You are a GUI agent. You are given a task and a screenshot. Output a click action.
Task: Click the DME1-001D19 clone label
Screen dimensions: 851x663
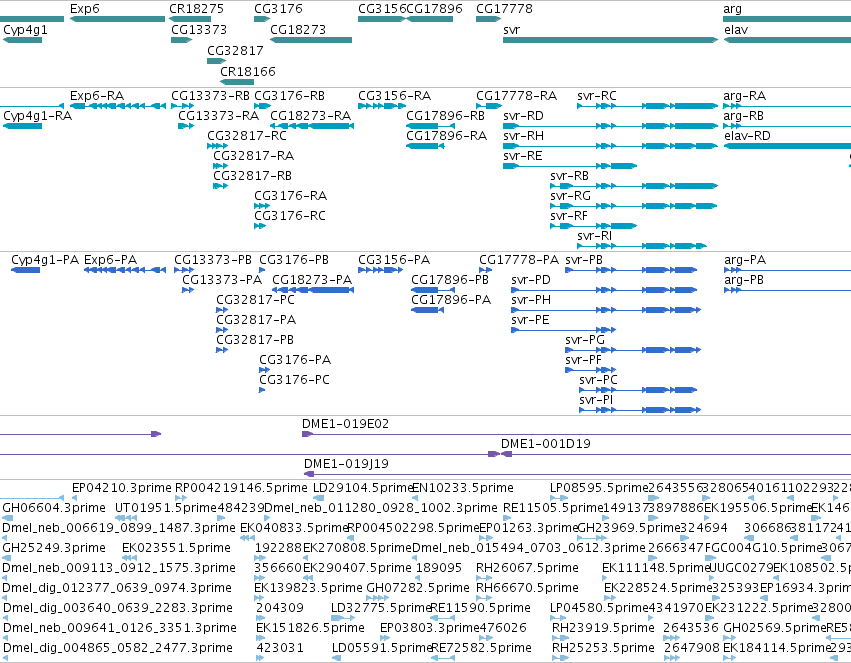(545, 444)
